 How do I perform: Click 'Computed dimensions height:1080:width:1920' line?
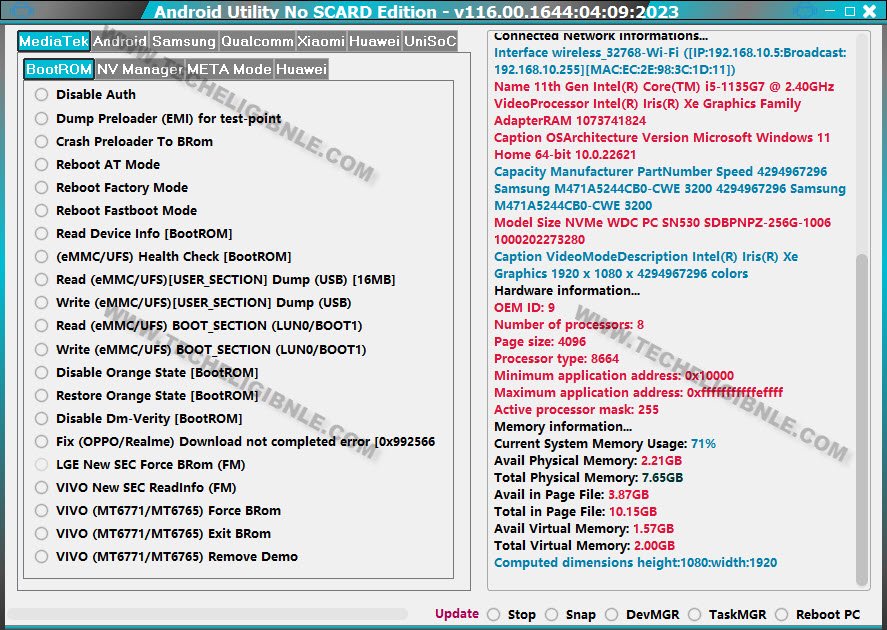coord(635,562)
